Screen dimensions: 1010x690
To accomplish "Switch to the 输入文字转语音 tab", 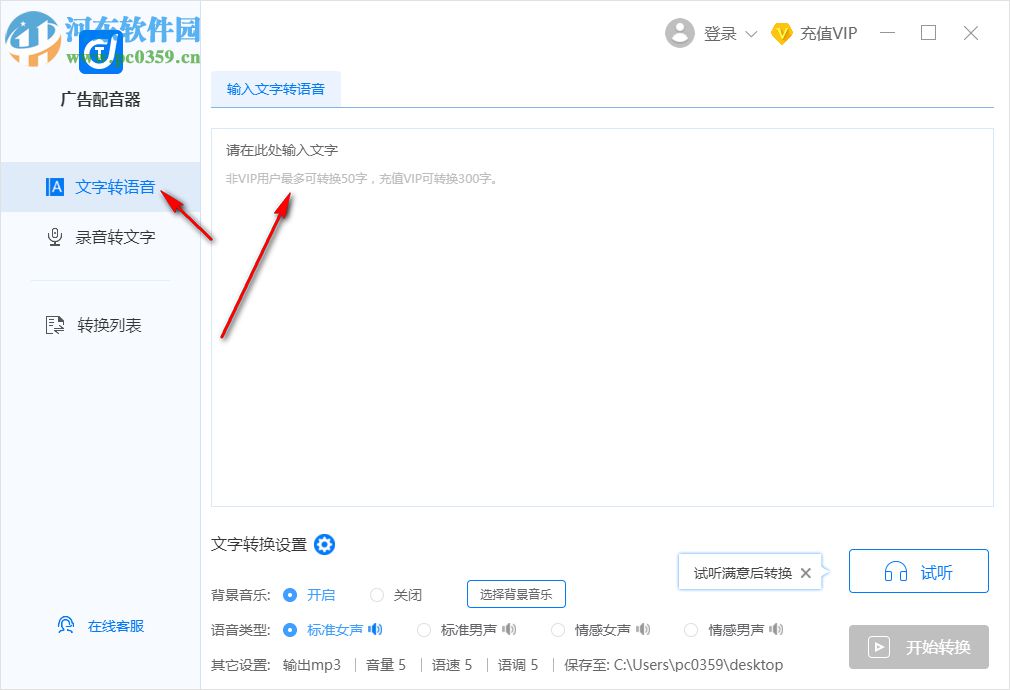I will click(x=276, y=88).
